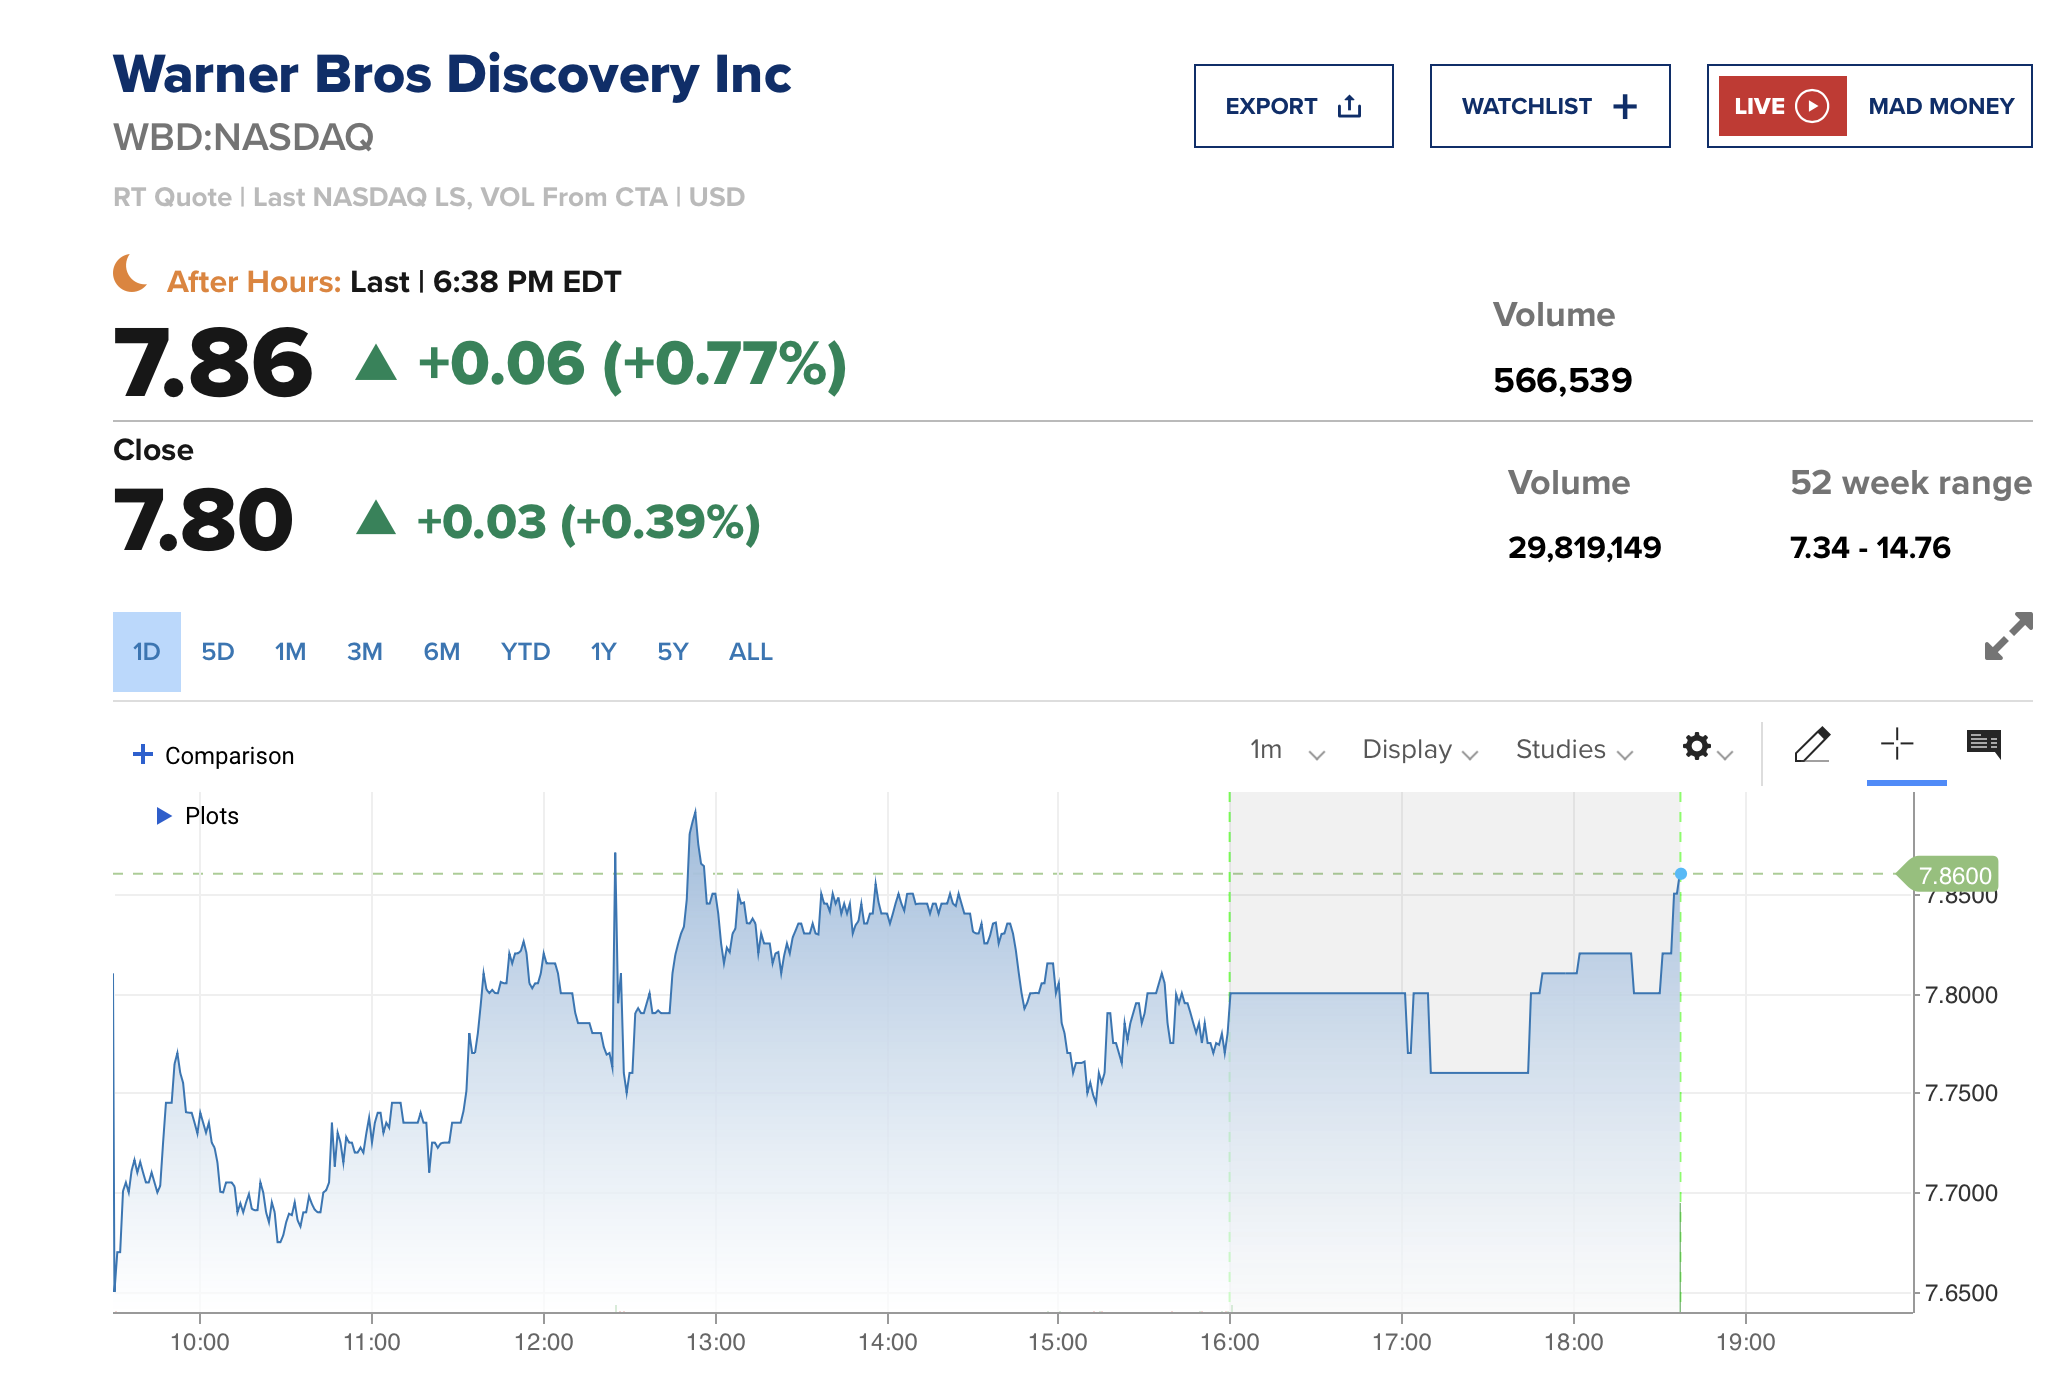Toggle the ALL time range
Viewport: 2054px width, 1374px height.
[750, 652]
